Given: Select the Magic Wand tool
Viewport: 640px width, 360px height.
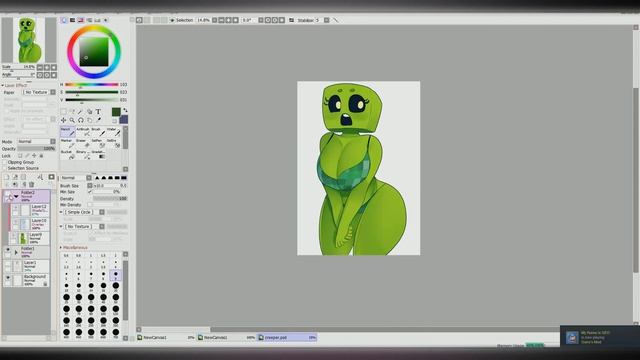Looking at the screenshot, I should pyautogui.click(x=81, y=111).
